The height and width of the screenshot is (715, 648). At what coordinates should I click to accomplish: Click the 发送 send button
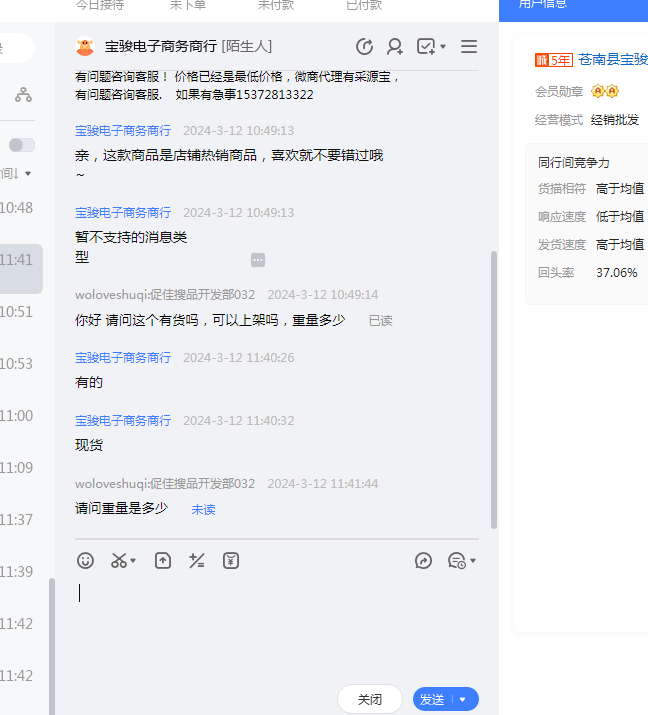(432, 700)
